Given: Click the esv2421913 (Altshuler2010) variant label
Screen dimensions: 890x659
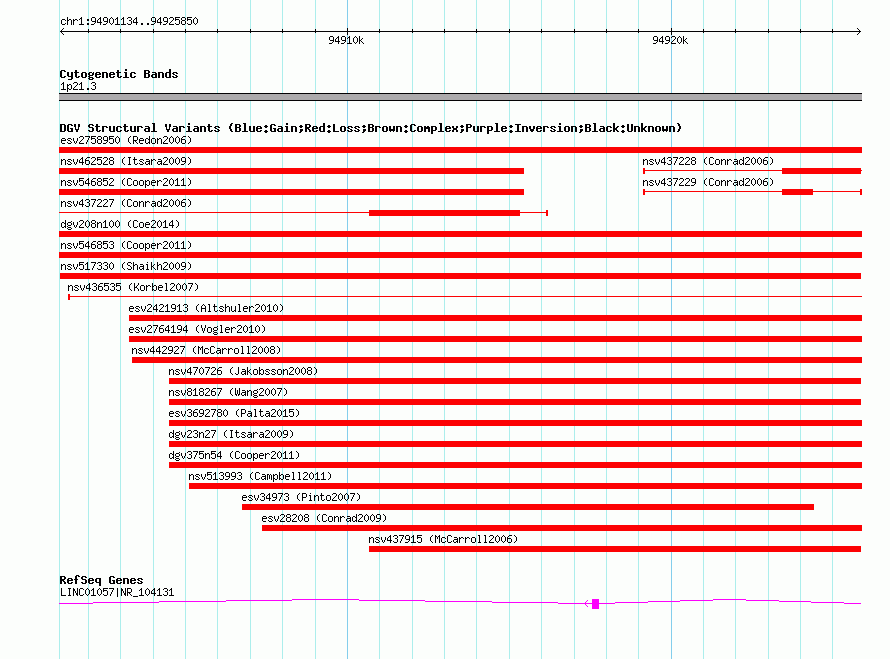Looking at the screenshot, I should click(206, 308).
